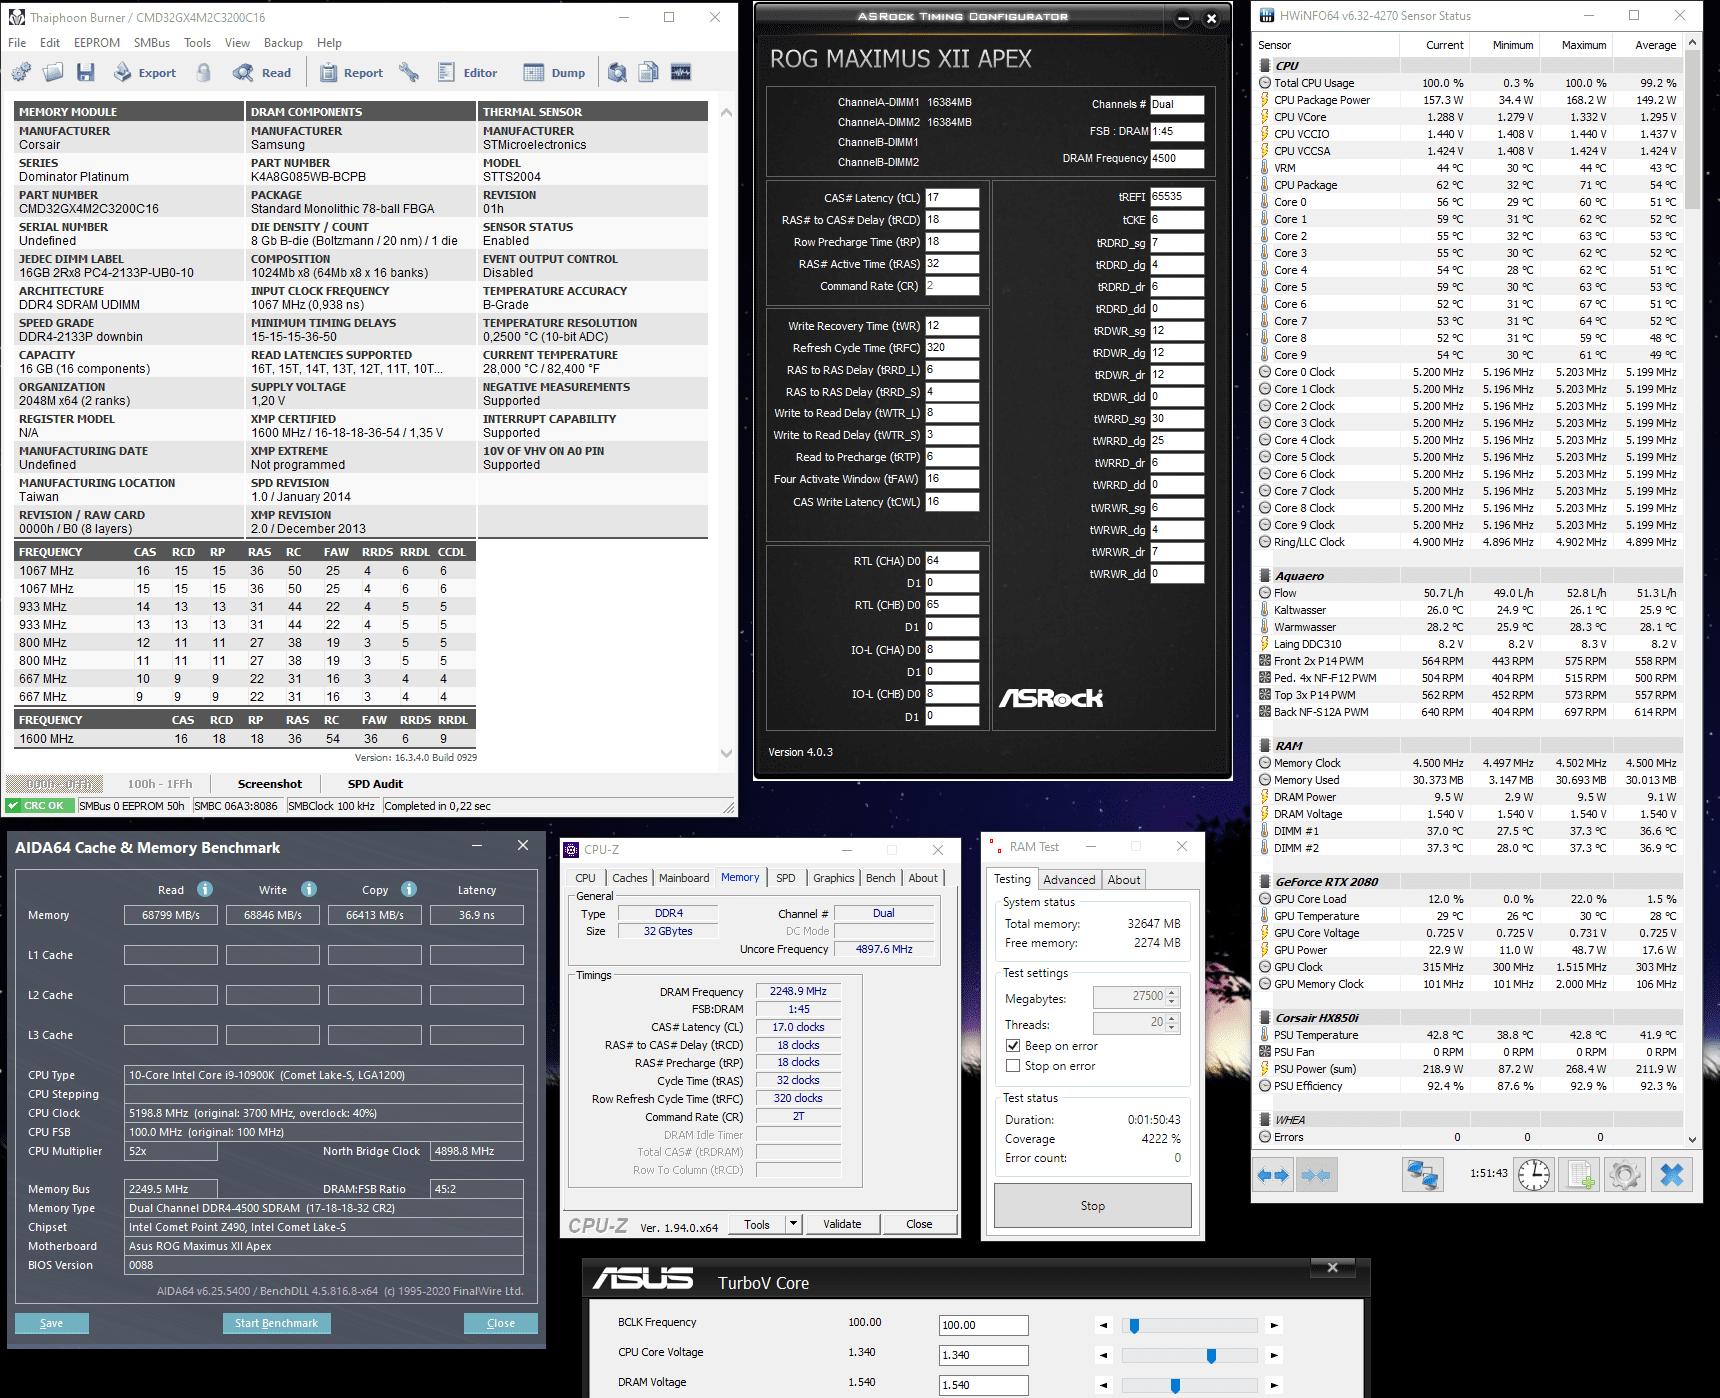Click the Report clipboard toolbar button
1720x1398 pixels.
point(351,73)
